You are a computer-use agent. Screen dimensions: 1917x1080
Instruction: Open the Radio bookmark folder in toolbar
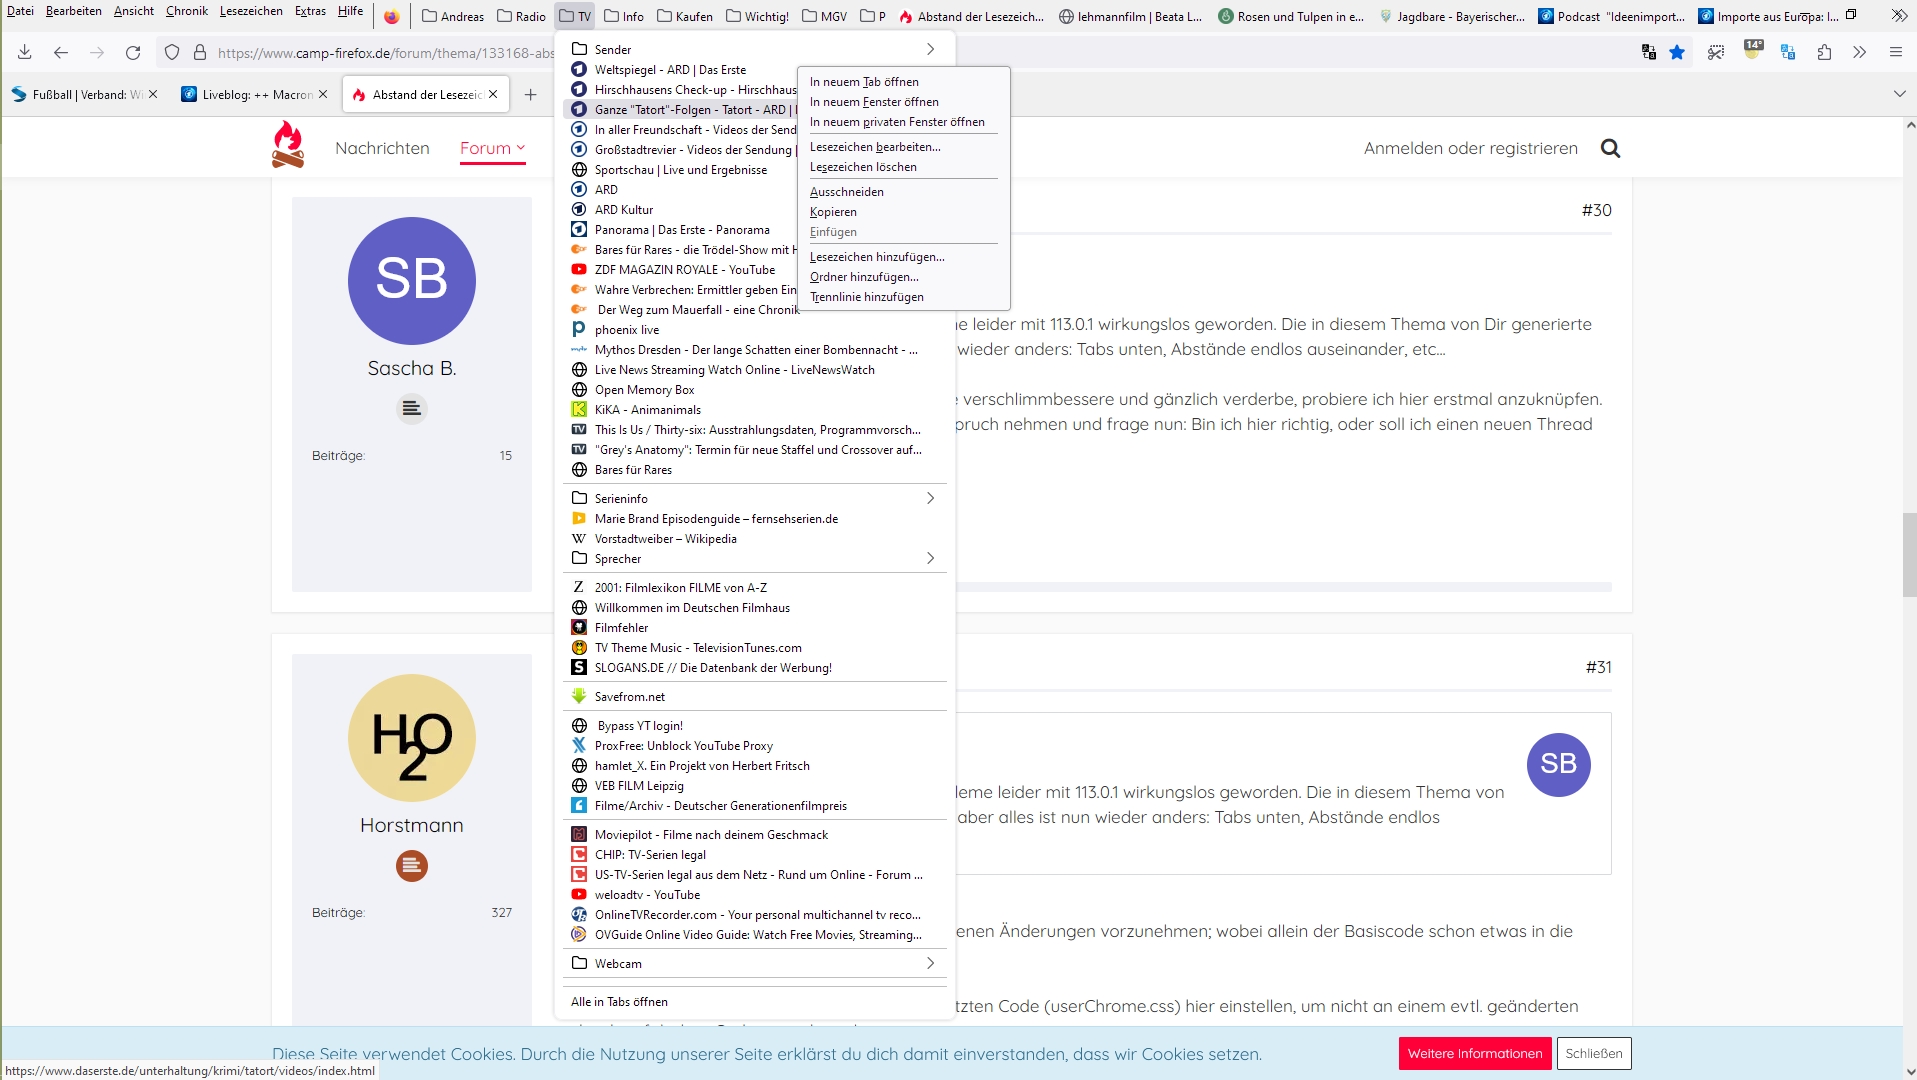coord(522,16)
